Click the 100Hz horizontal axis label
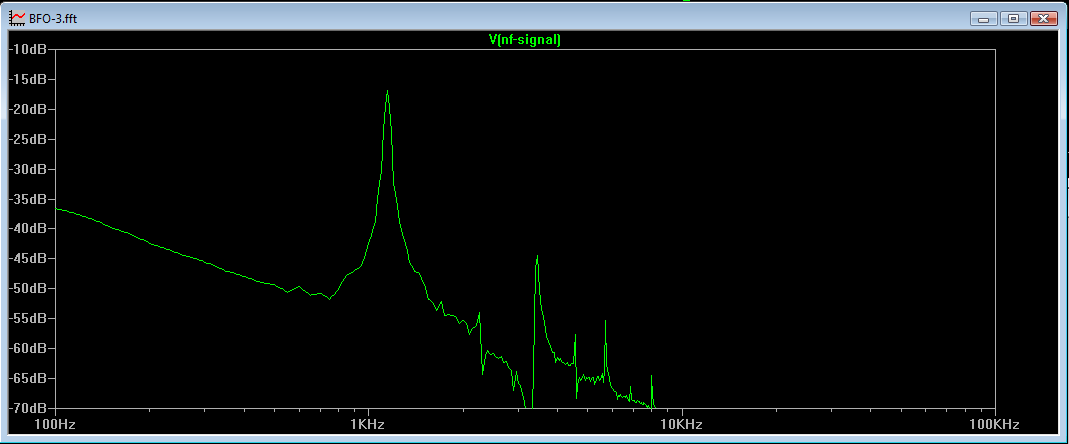Image resolution: width=1069 pixels, height=444 pixels. tap(55, 424)
